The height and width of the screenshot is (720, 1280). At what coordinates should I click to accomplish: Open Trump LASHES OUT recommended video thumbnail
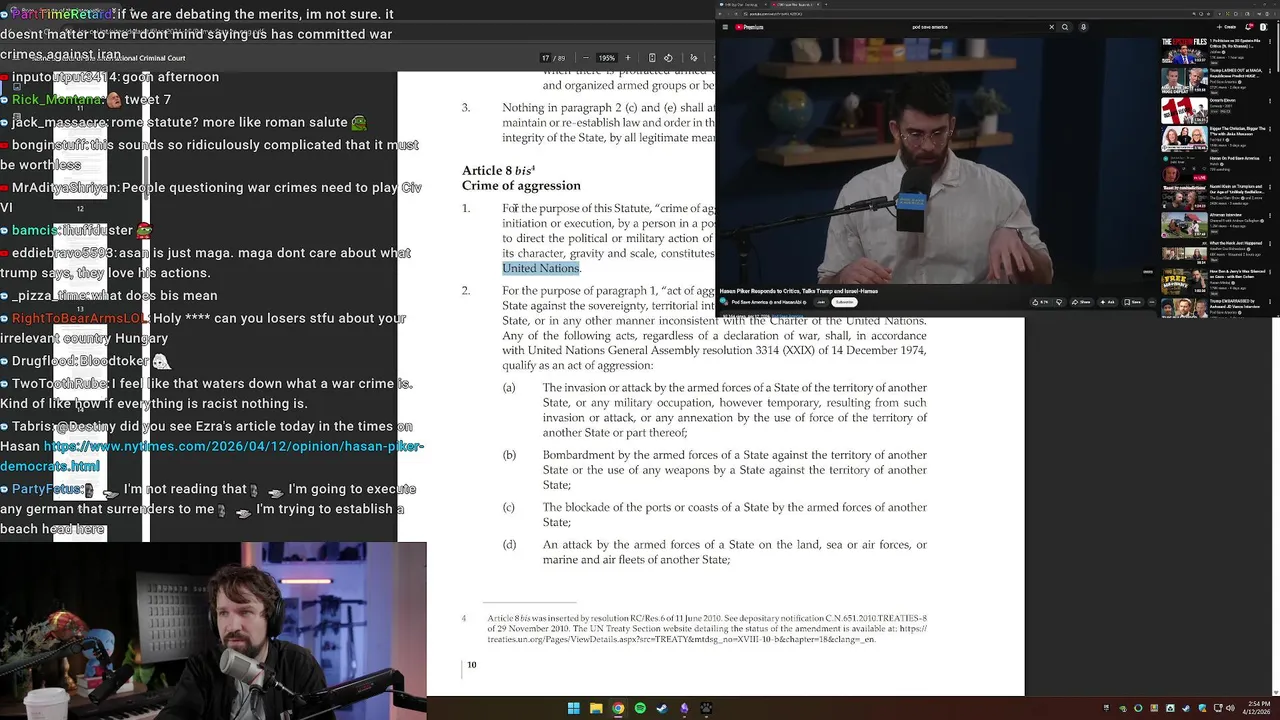1184,80
